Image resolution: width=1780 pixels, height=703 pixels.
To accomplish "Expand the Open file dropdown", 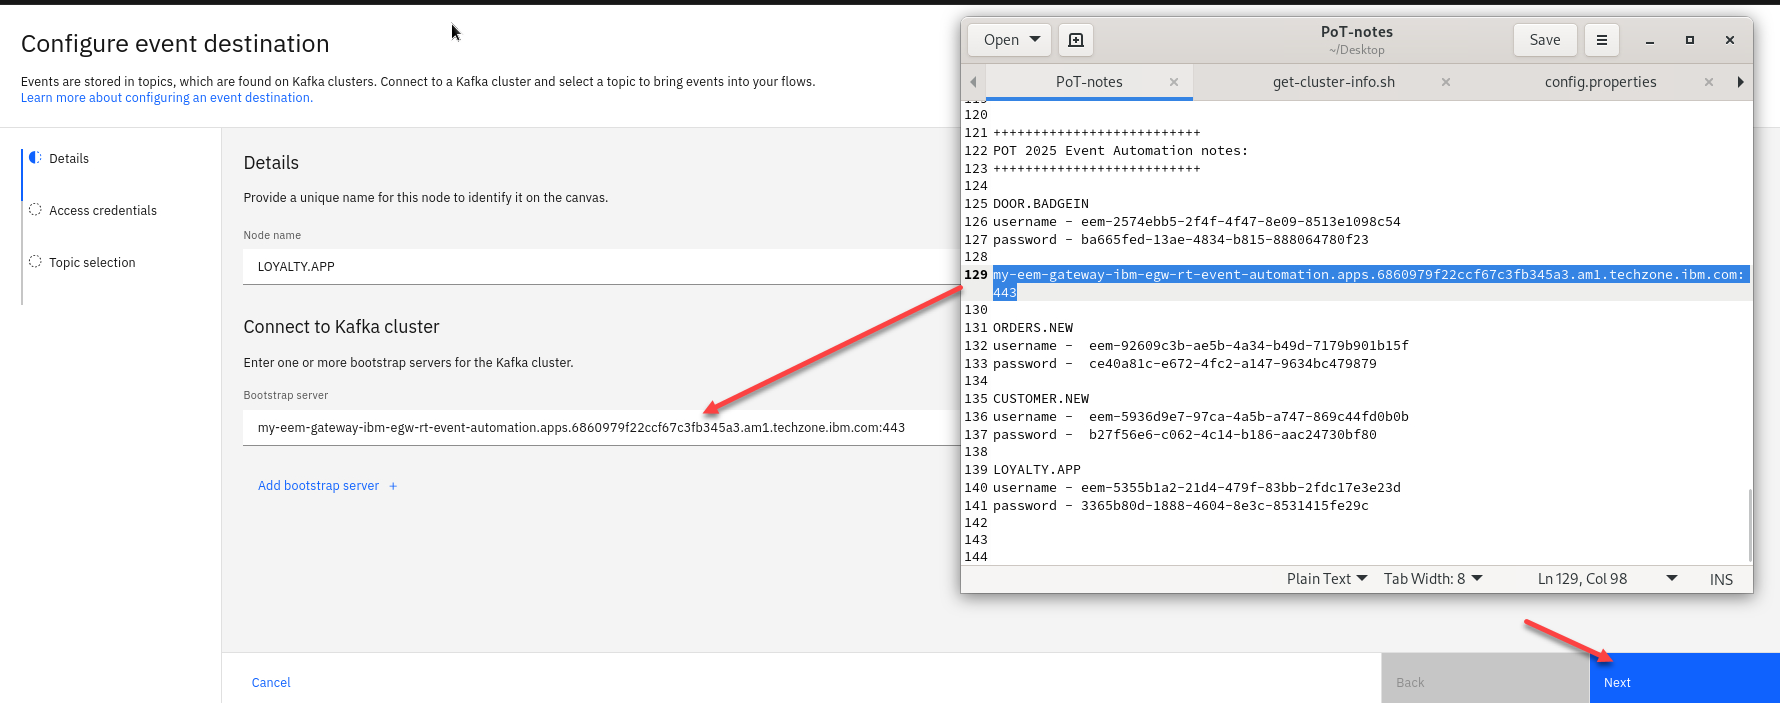I will pos(1035,40).
